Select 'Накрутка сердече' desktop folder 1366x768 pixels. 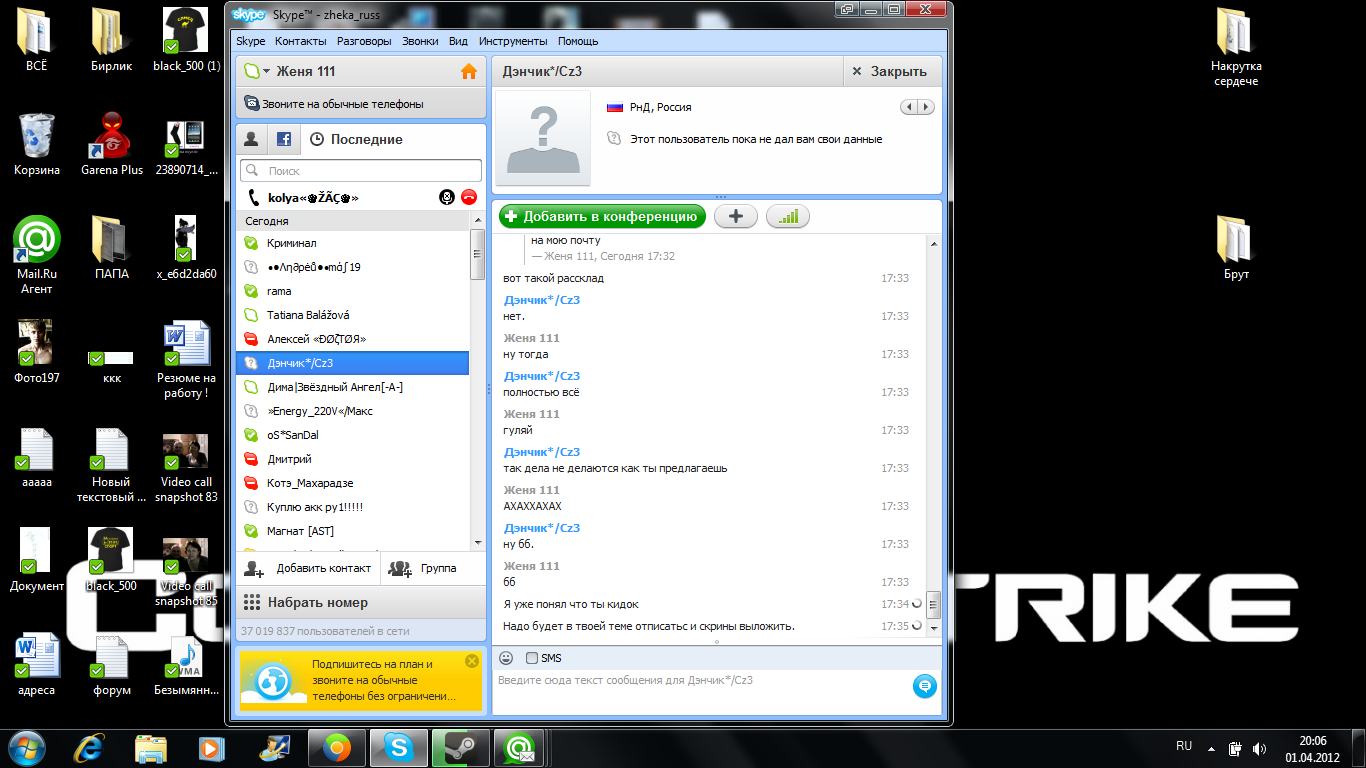click(1236, 47)
